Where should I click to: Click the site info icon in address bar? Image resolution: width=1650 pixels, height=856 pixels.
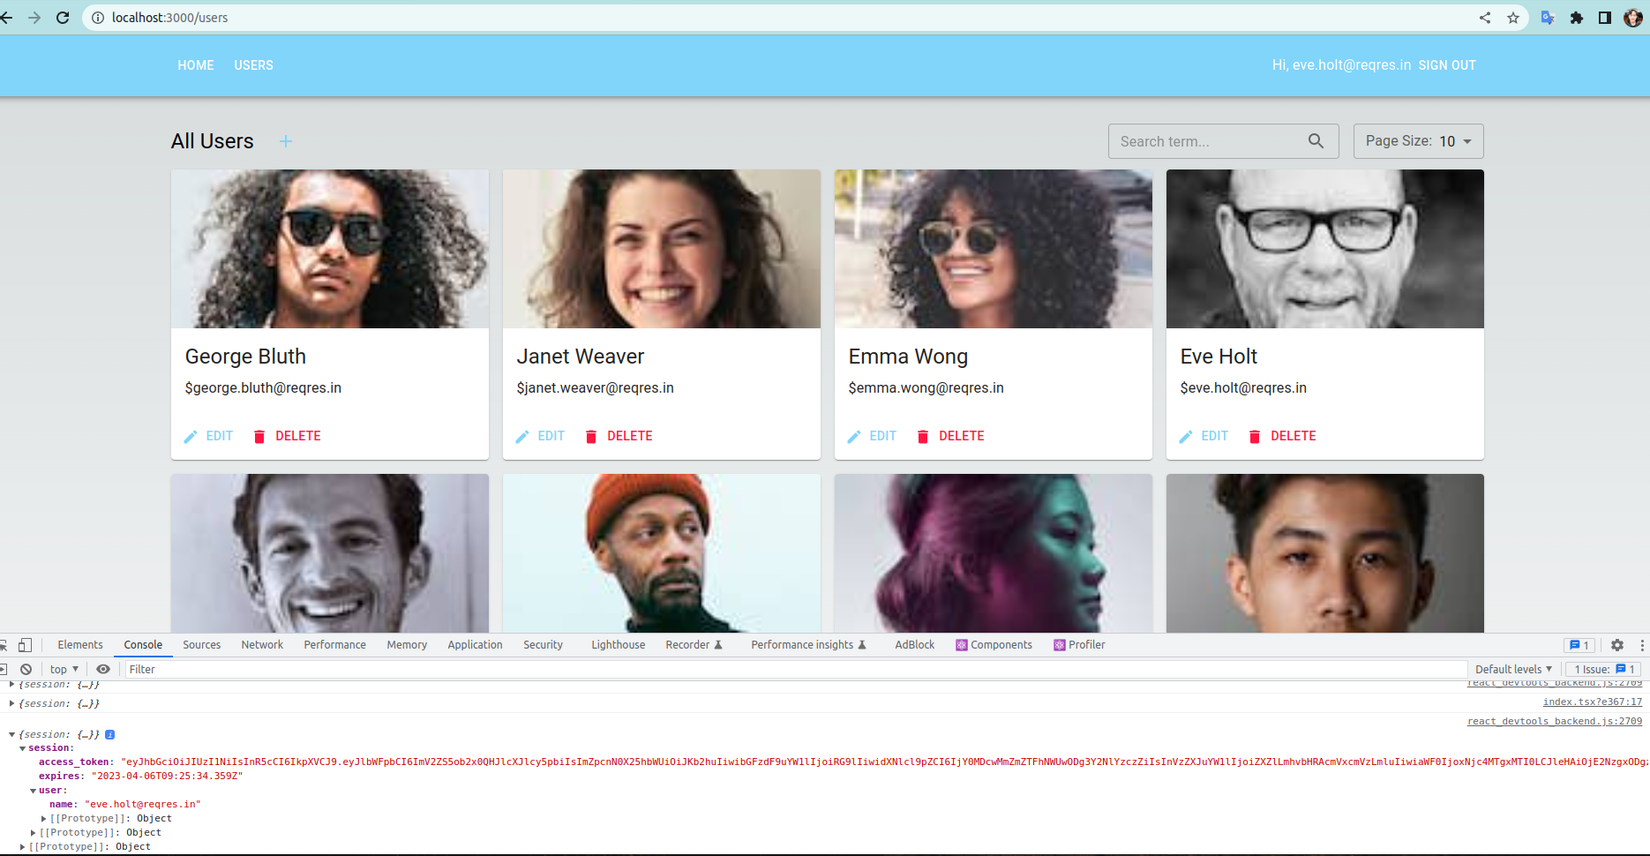98,18
